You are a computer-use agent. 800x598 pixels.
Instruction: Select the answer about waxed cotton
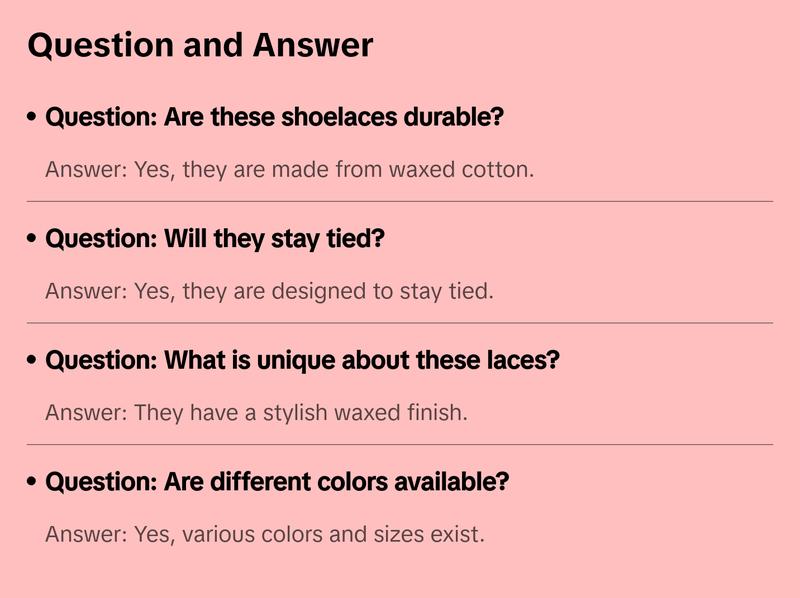tap(289, 169)
